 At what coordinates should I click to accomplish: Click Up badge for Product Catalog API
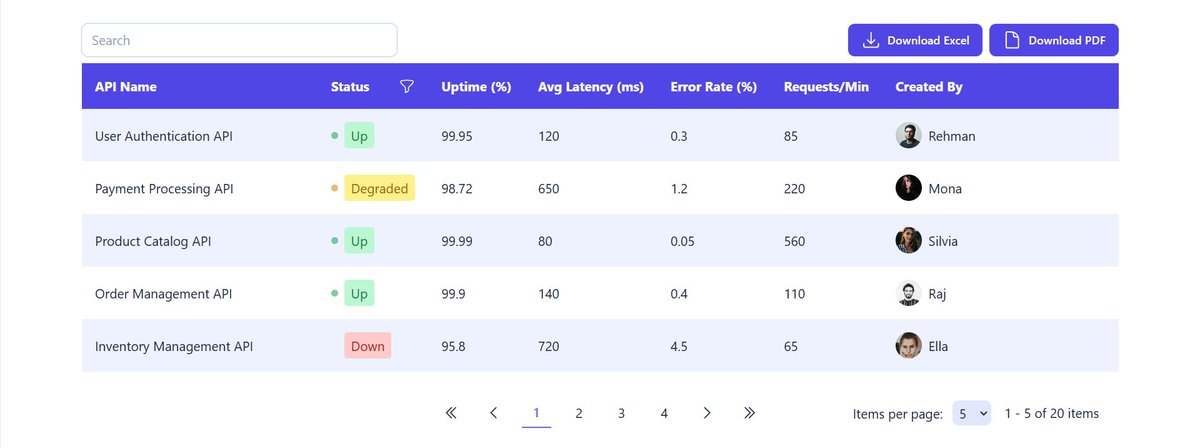click(359, 241)
